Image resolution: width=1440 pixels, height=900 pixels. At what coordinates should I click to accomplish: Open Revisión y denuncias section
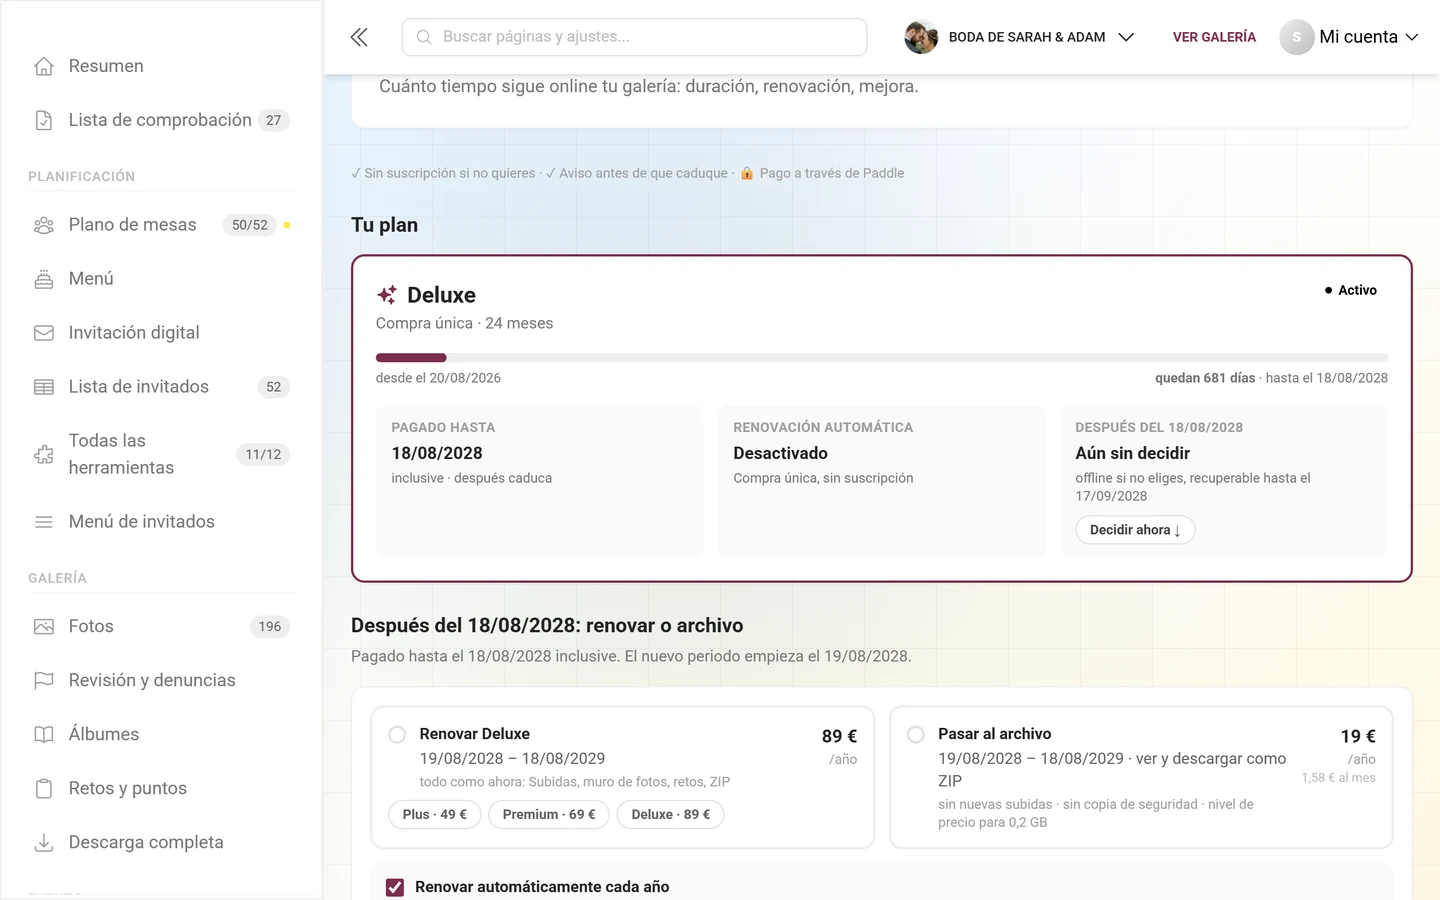point(161,681)
